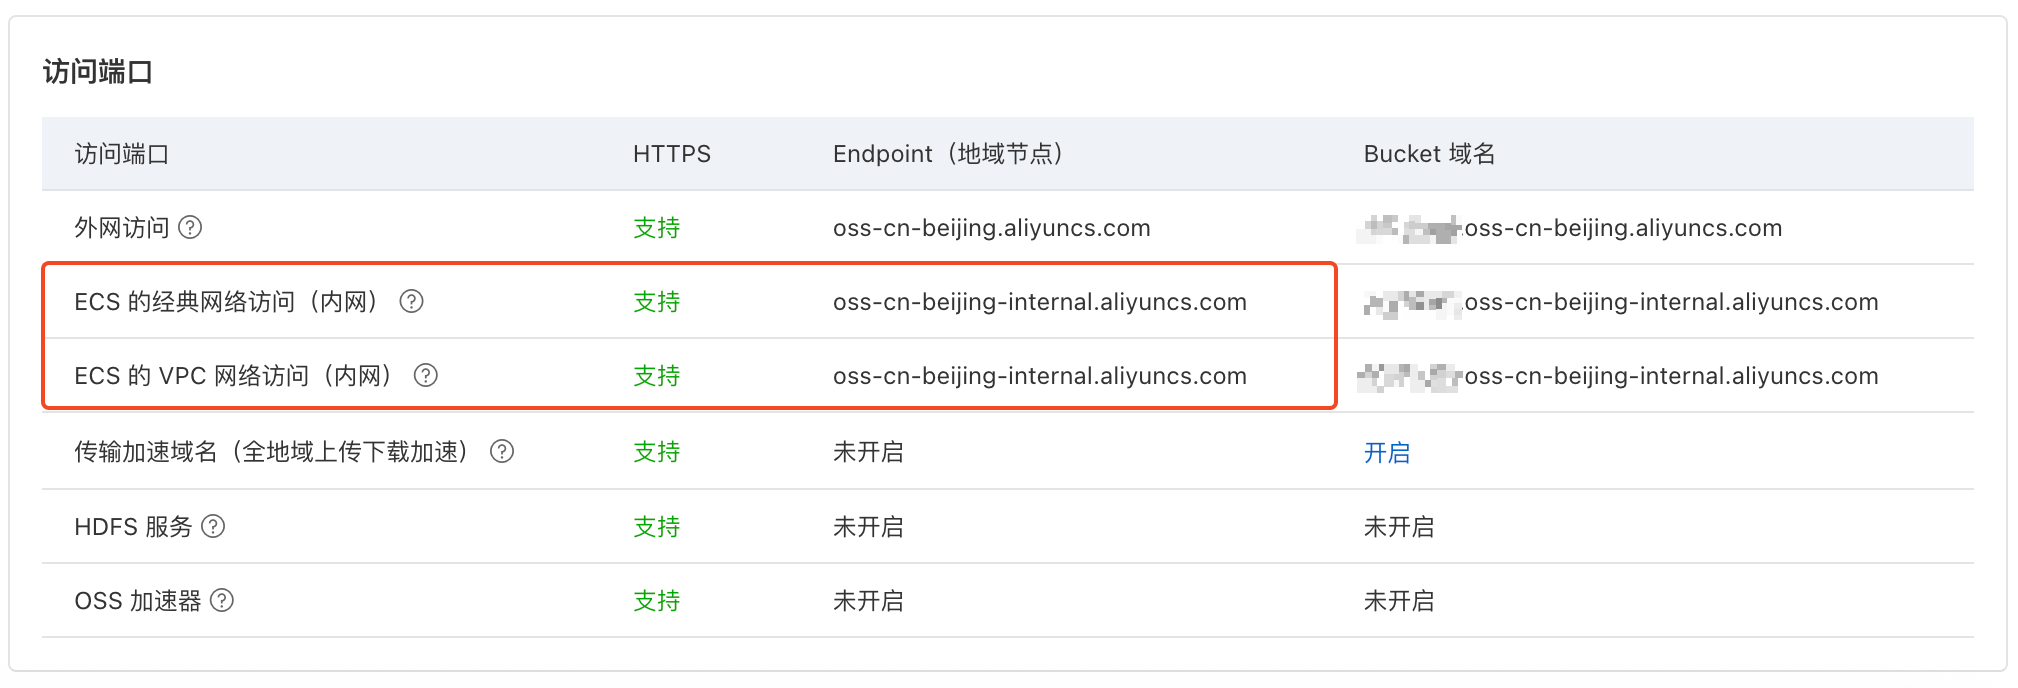Click the VPC row bucket domain name
The image size is (2018, 688).
coord(1620,377)
